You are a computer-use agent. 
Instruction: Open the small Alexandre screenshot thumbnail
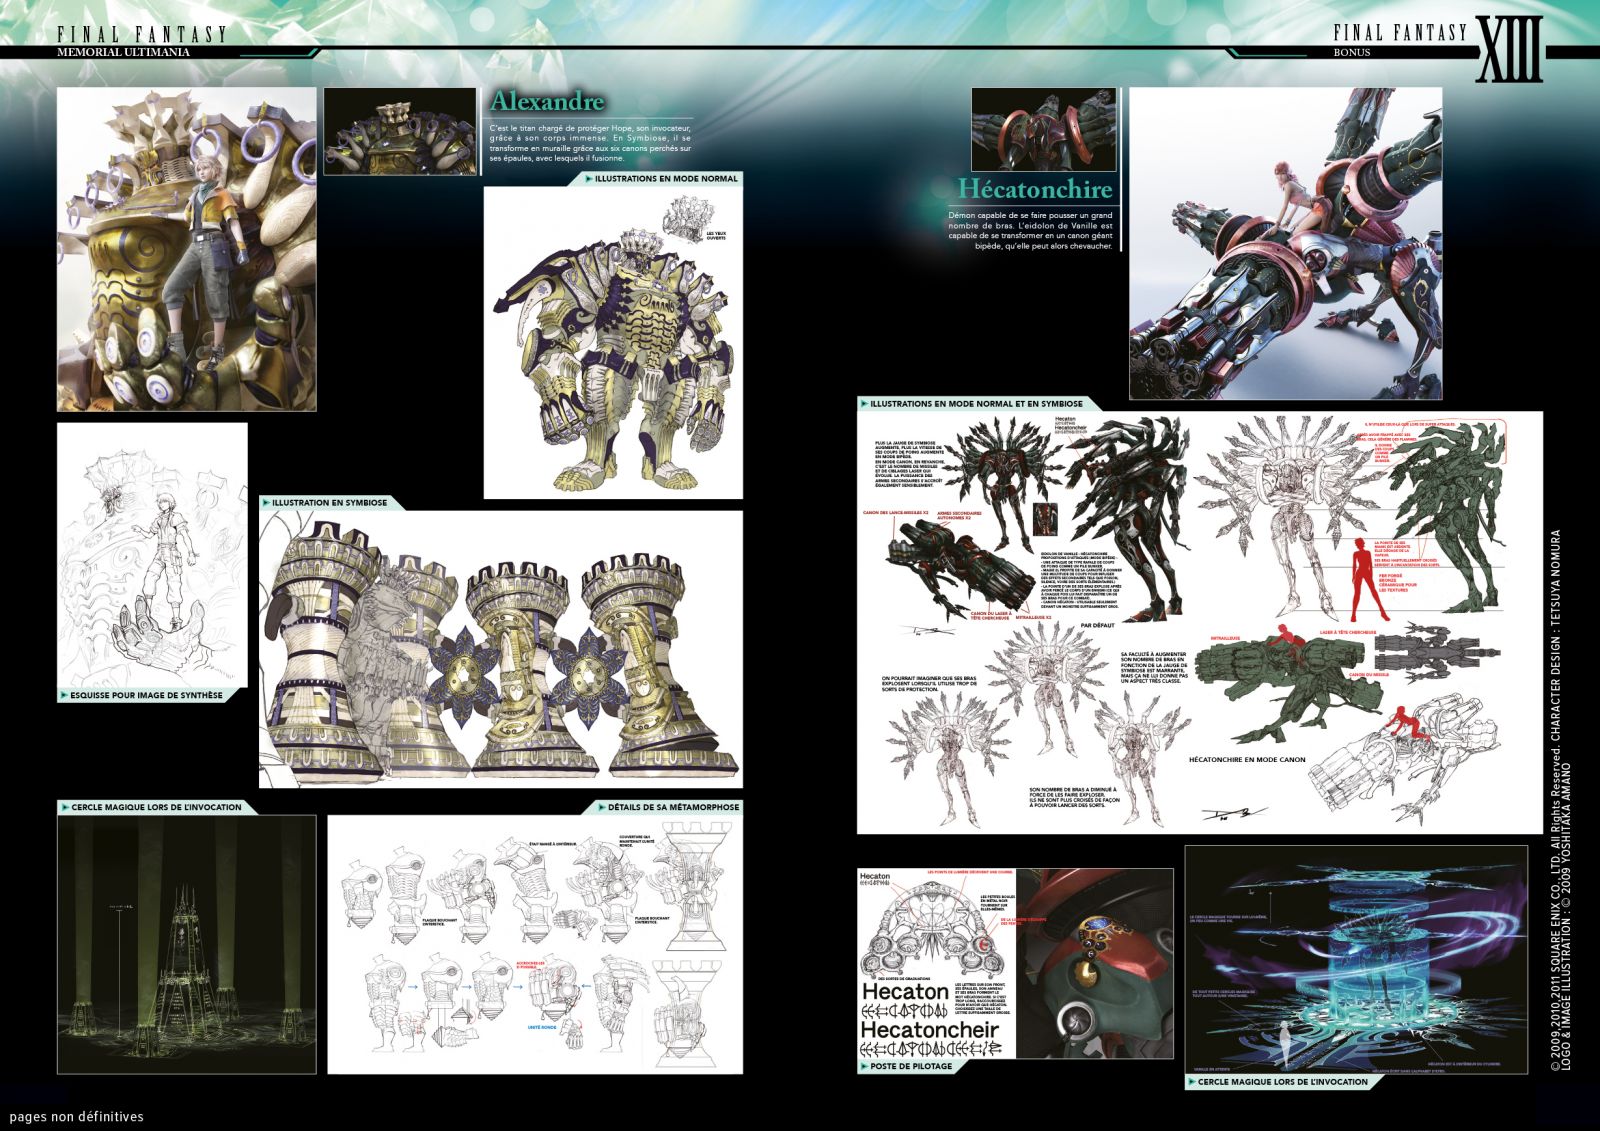coord(399,131)
